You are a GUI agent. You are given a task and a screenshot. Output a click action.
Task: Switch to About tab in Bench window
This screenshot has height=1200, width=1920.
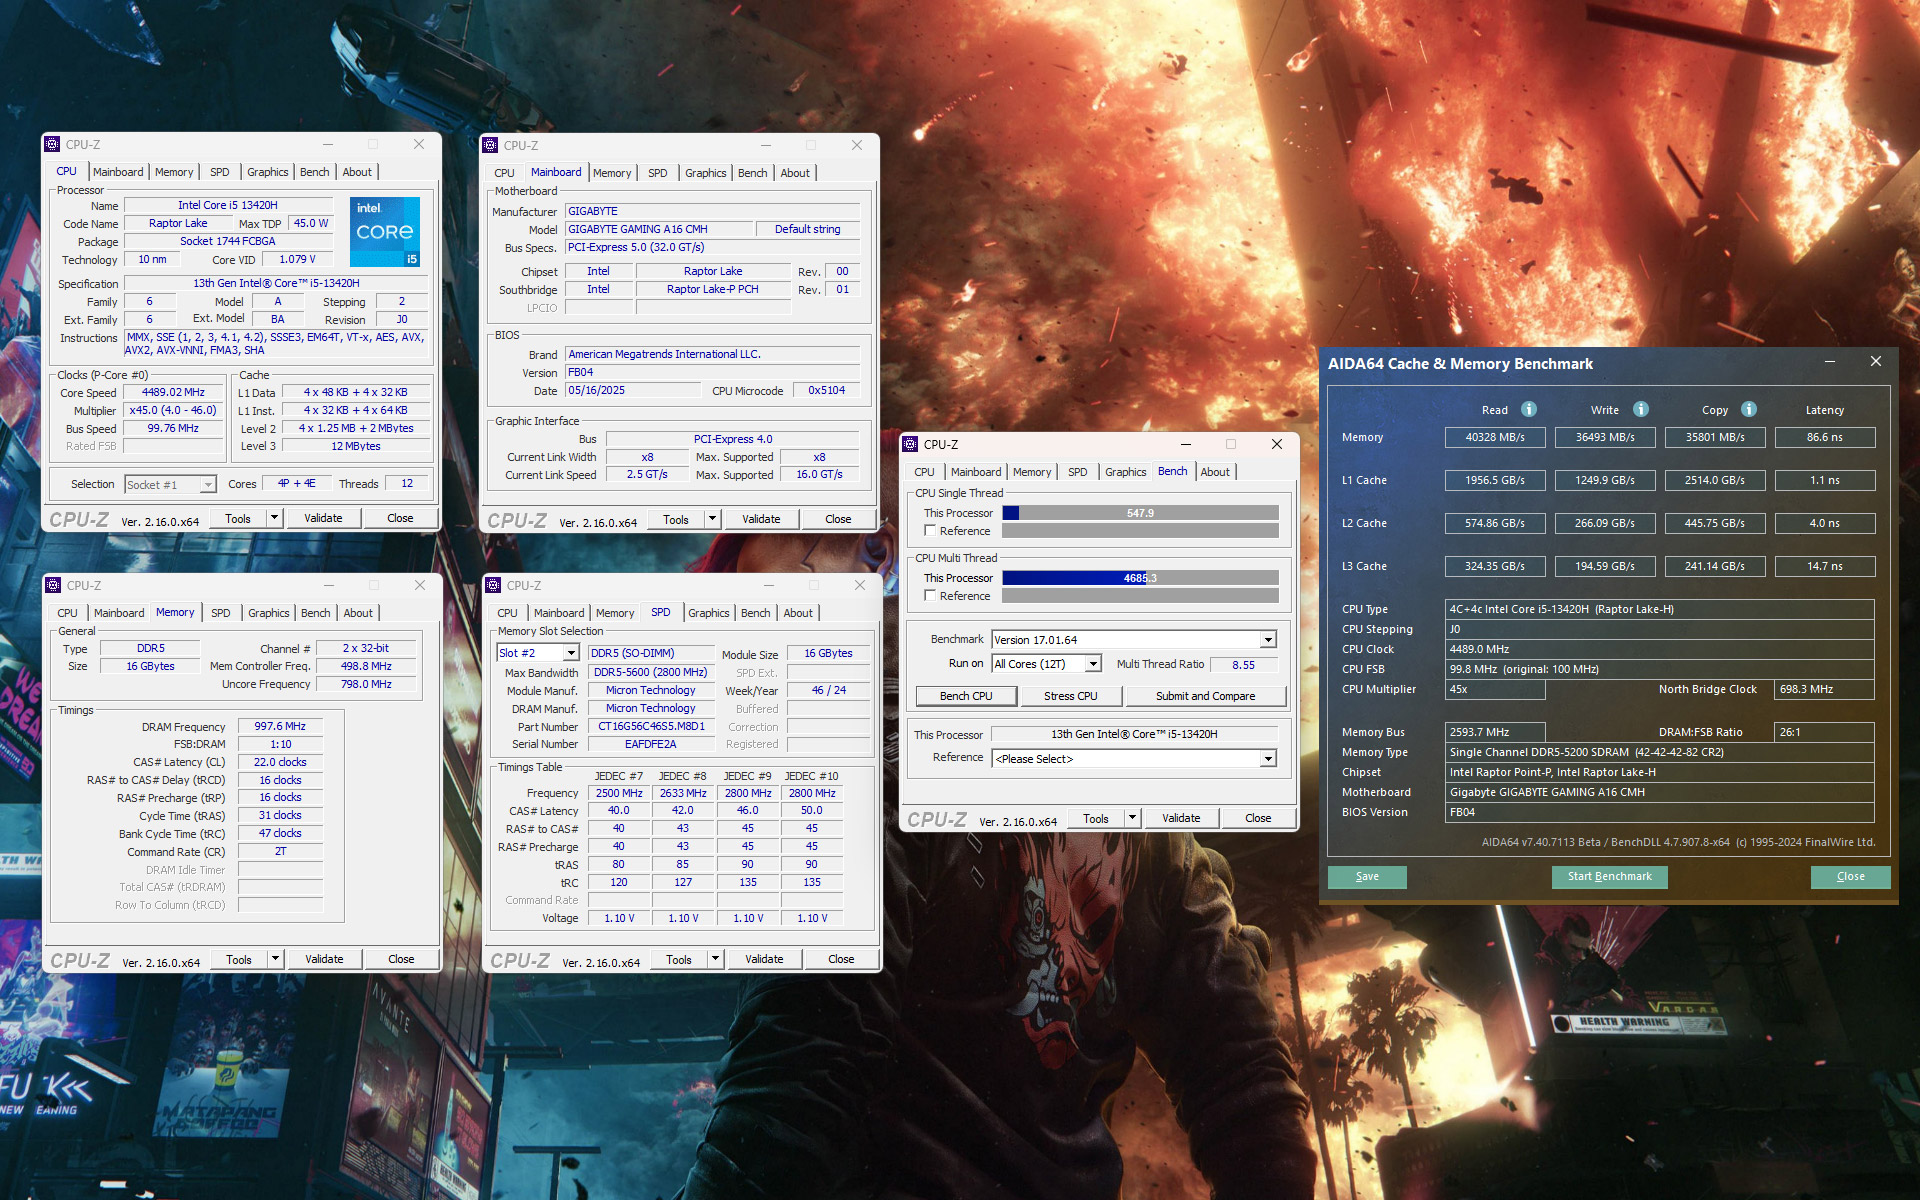point(1215,472)
